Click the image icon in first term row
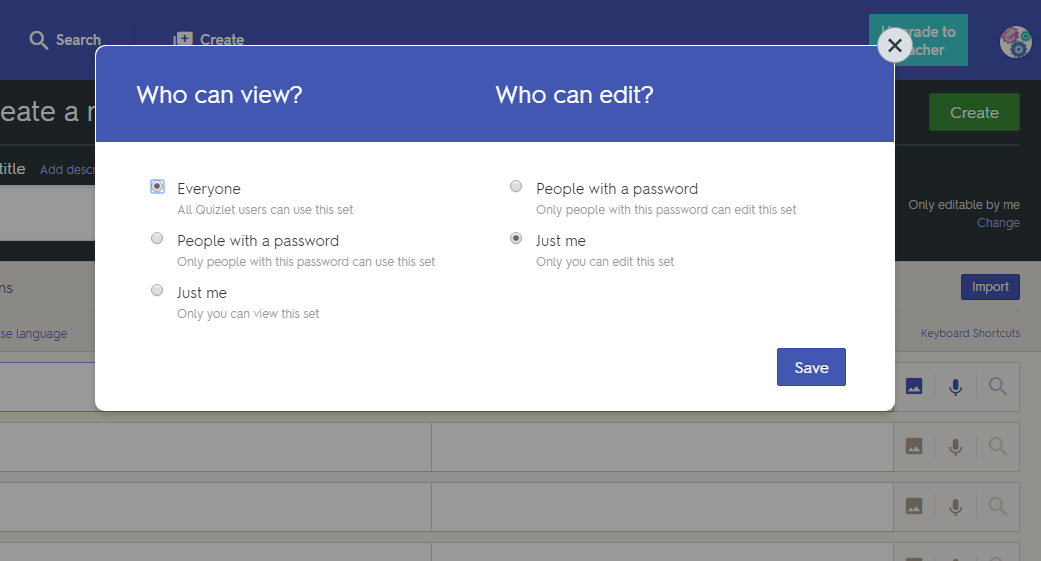The height and width of the screenshot is (561, 1041). [913, 387]
